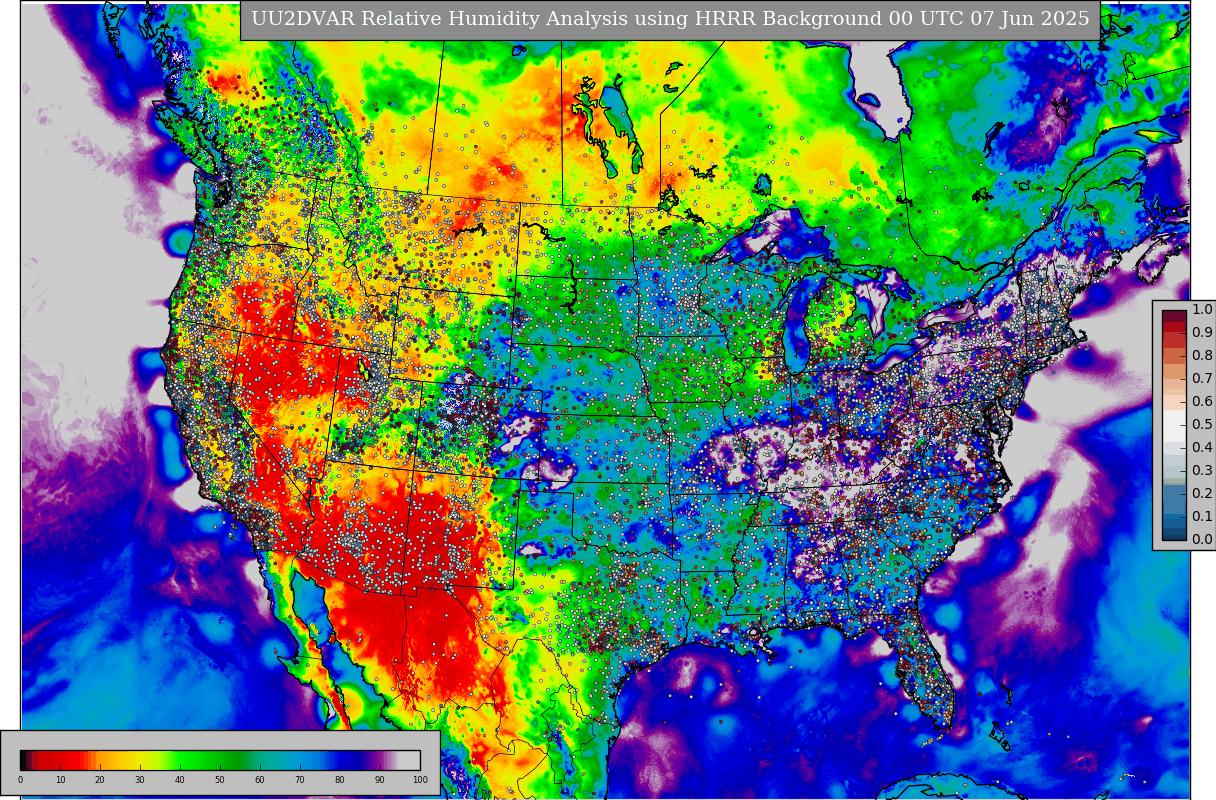
Task: Click the 80 tick label on bottom colorbar
Action: click(x=340, y=780)
